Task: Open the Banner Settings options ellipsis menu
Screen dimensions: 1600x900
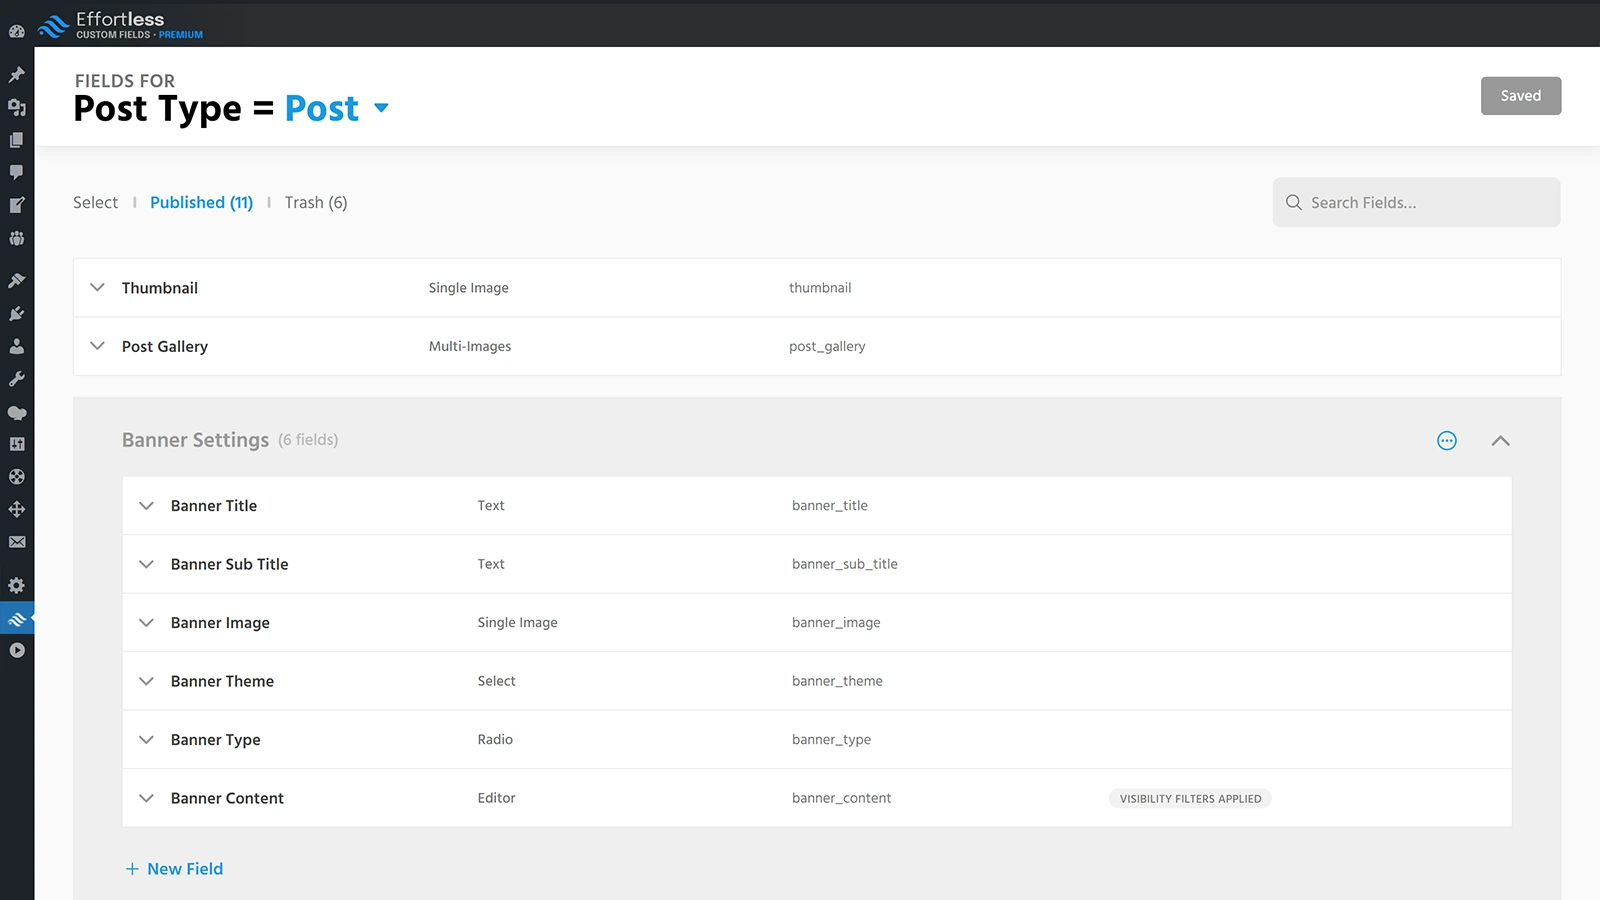Action: click(x=1447, y=440)
